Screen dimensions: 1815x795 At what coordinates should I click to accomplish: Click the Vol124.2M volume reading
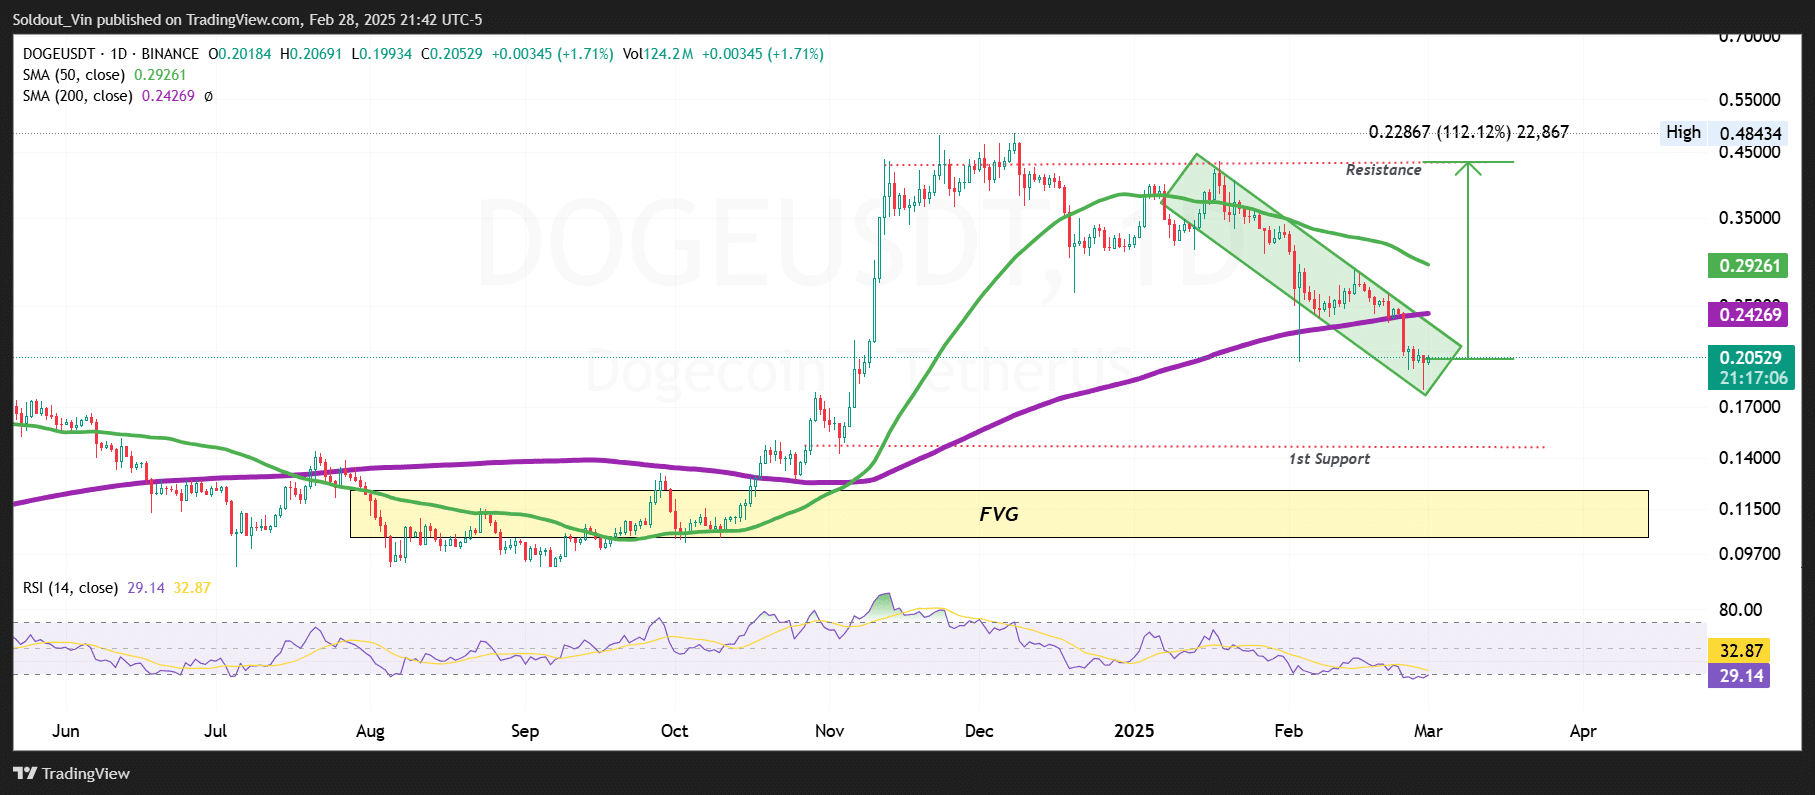658,54
